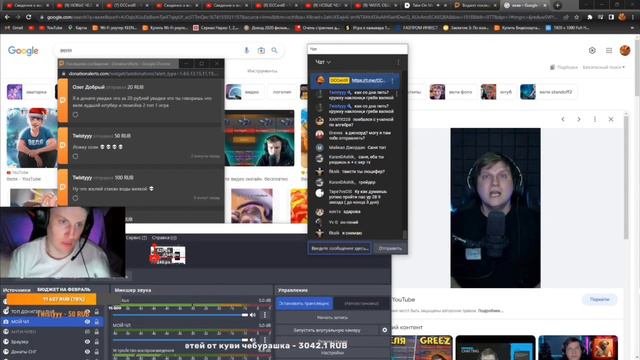Start voice search with the Google microphone icon

coord(247,50)
